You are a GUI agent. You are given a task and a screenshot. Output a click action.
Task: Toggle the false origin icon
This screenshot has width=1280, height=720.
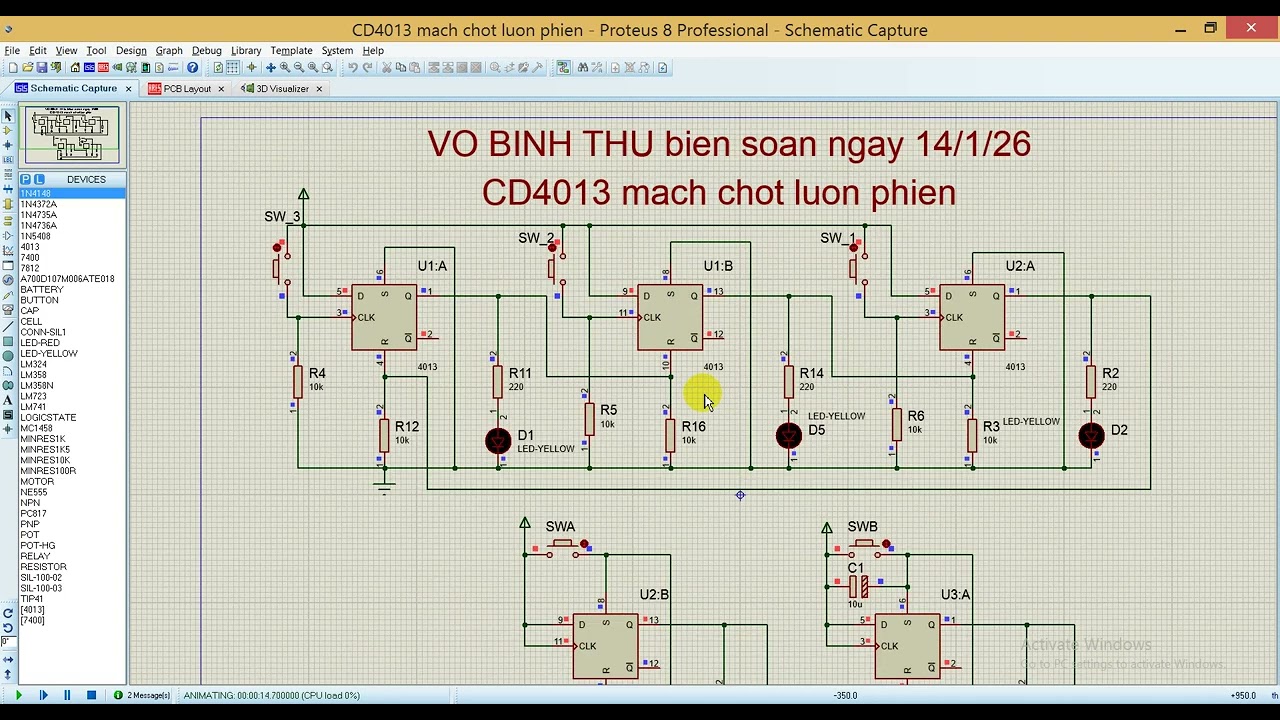[252, 68]
